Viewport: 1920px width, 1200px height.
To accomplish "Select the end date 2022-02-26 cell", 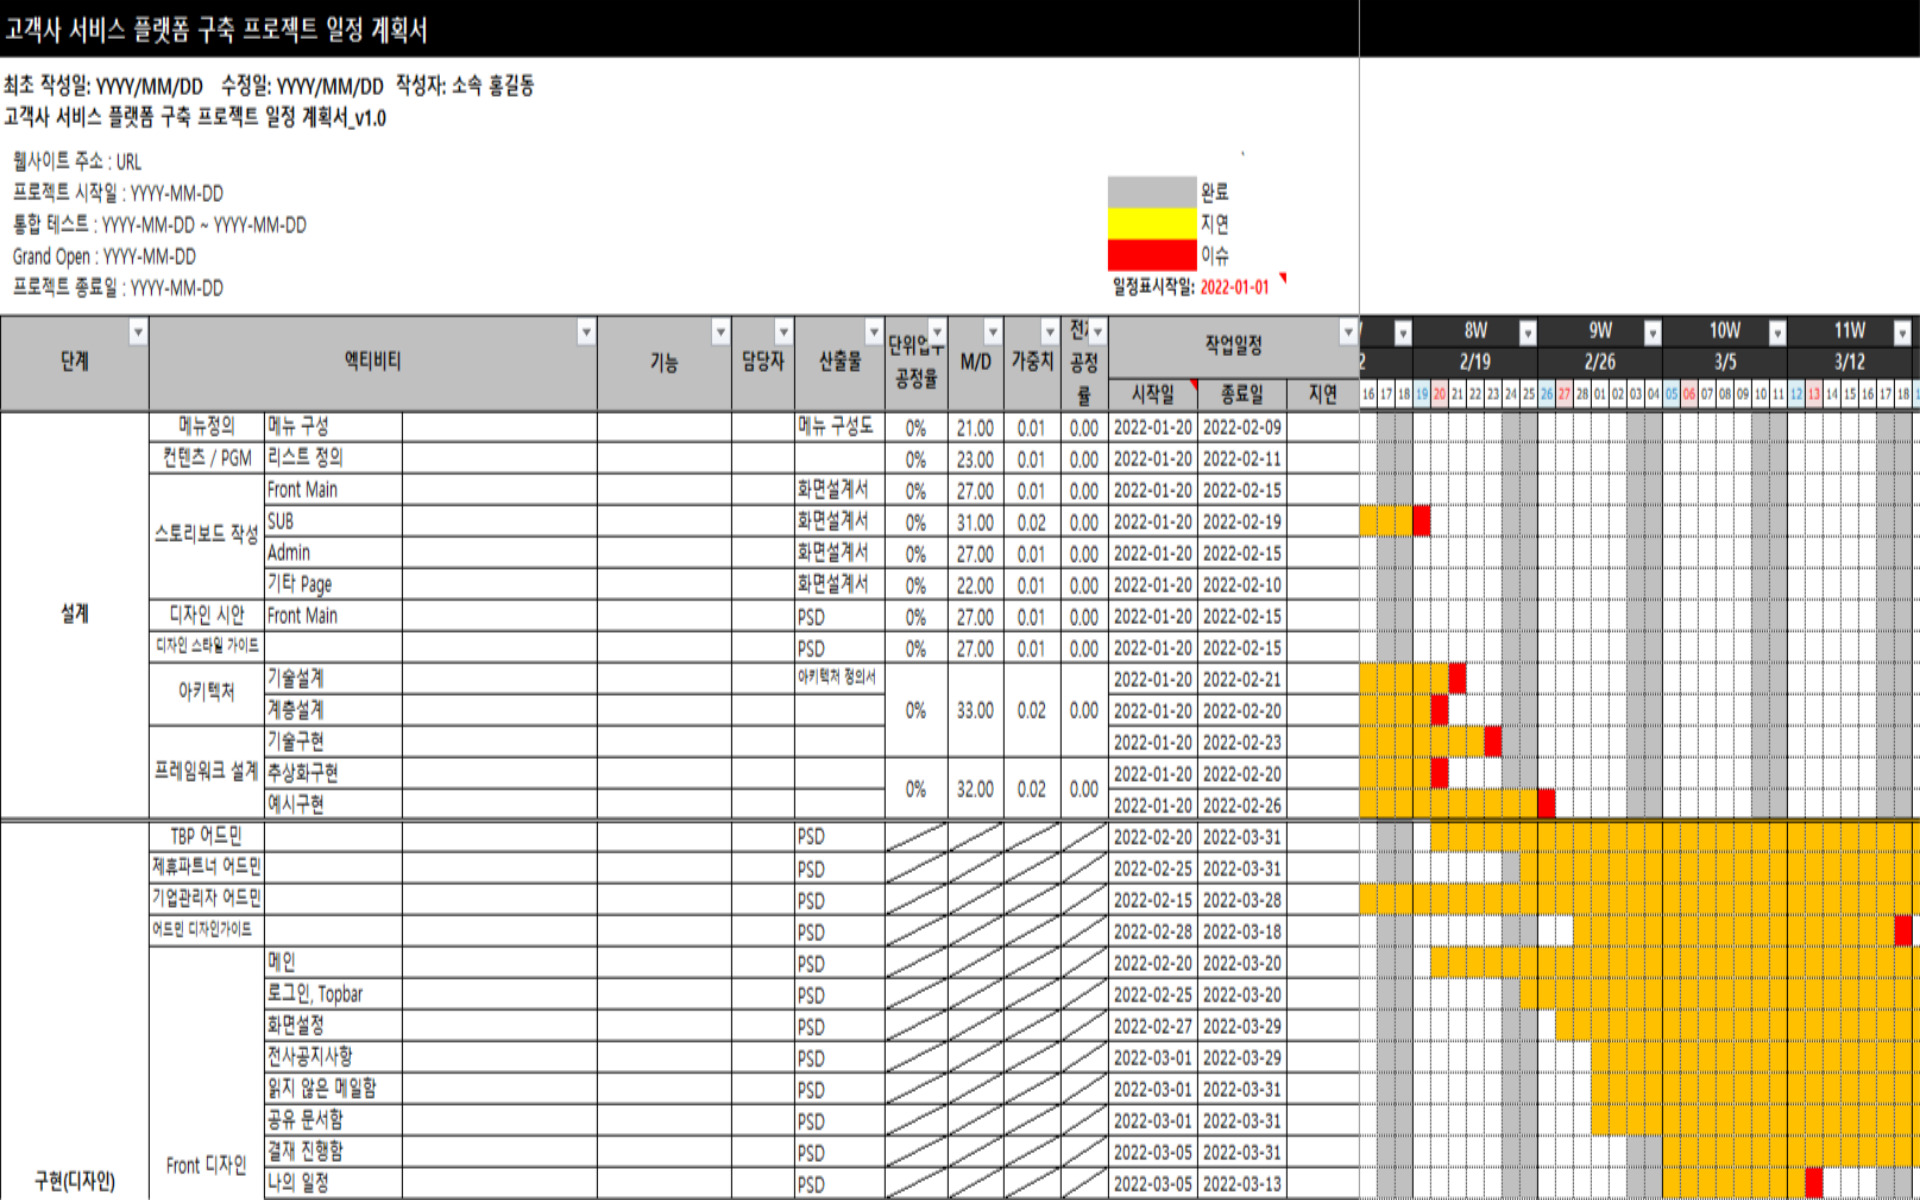I will 1241,805.
